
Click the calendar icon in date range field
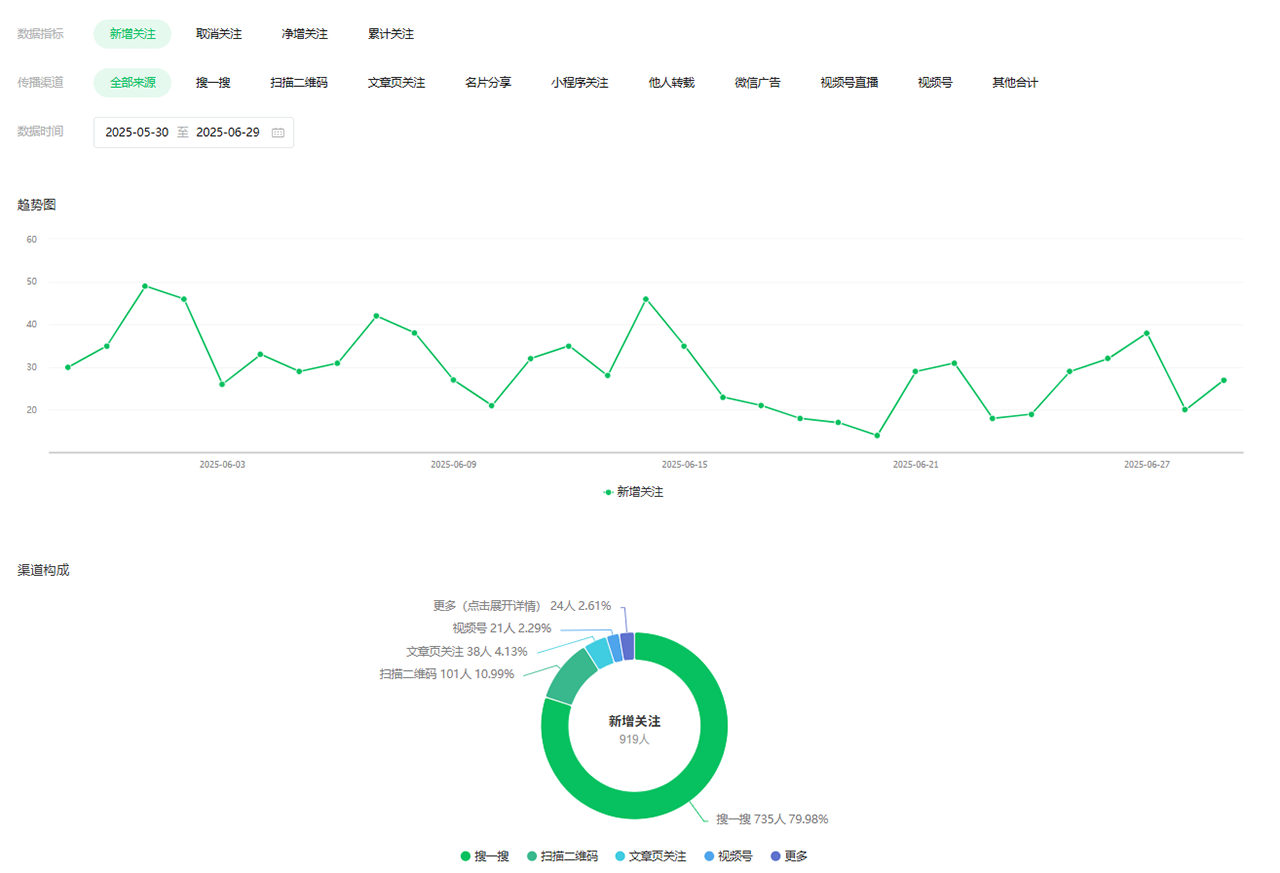pos(278,132)
